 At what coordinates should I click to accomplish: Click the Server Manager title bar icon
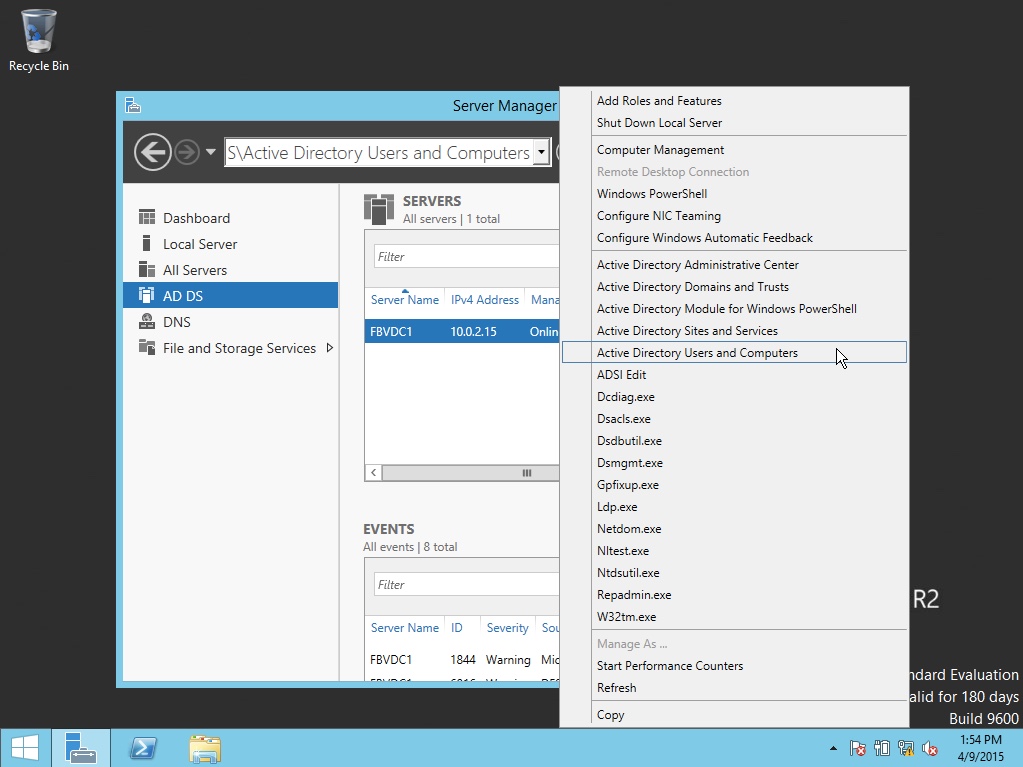click(x=133, y=105)
